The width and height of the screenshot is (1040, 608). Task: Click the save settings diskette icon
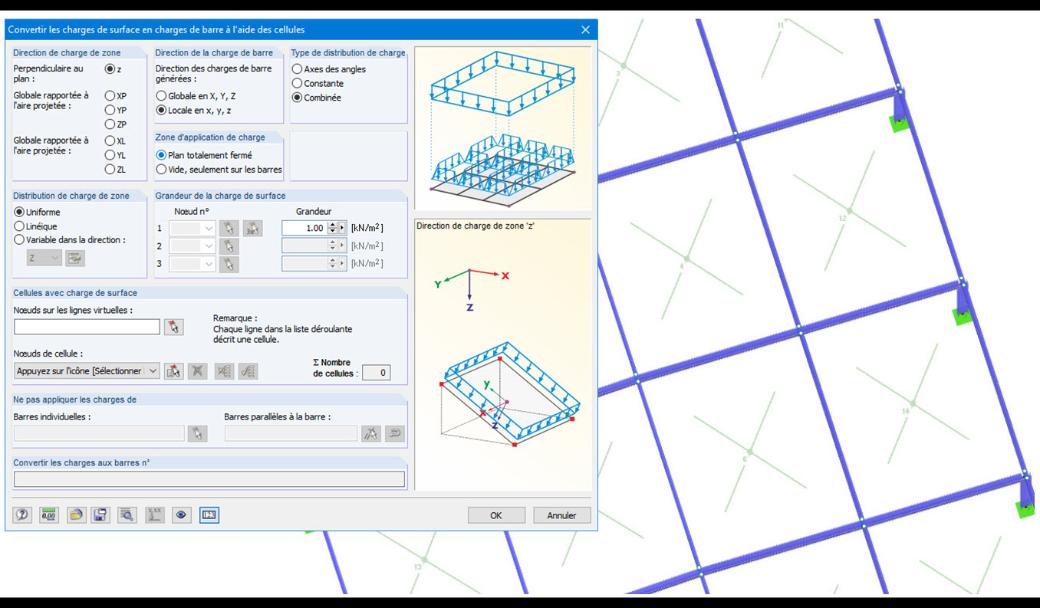pos(100,515)
